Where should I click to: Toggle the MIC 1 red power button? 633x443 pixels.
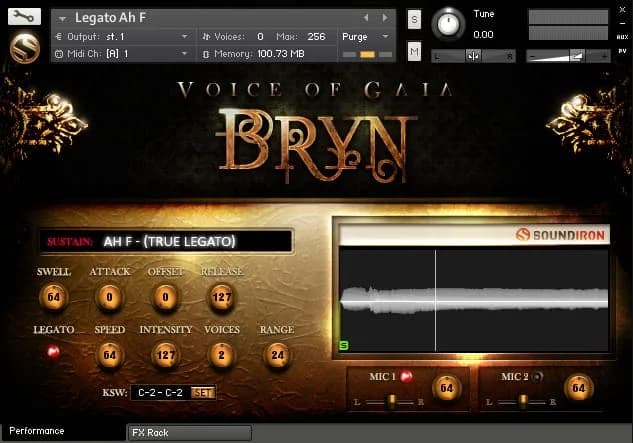(406, 376)
